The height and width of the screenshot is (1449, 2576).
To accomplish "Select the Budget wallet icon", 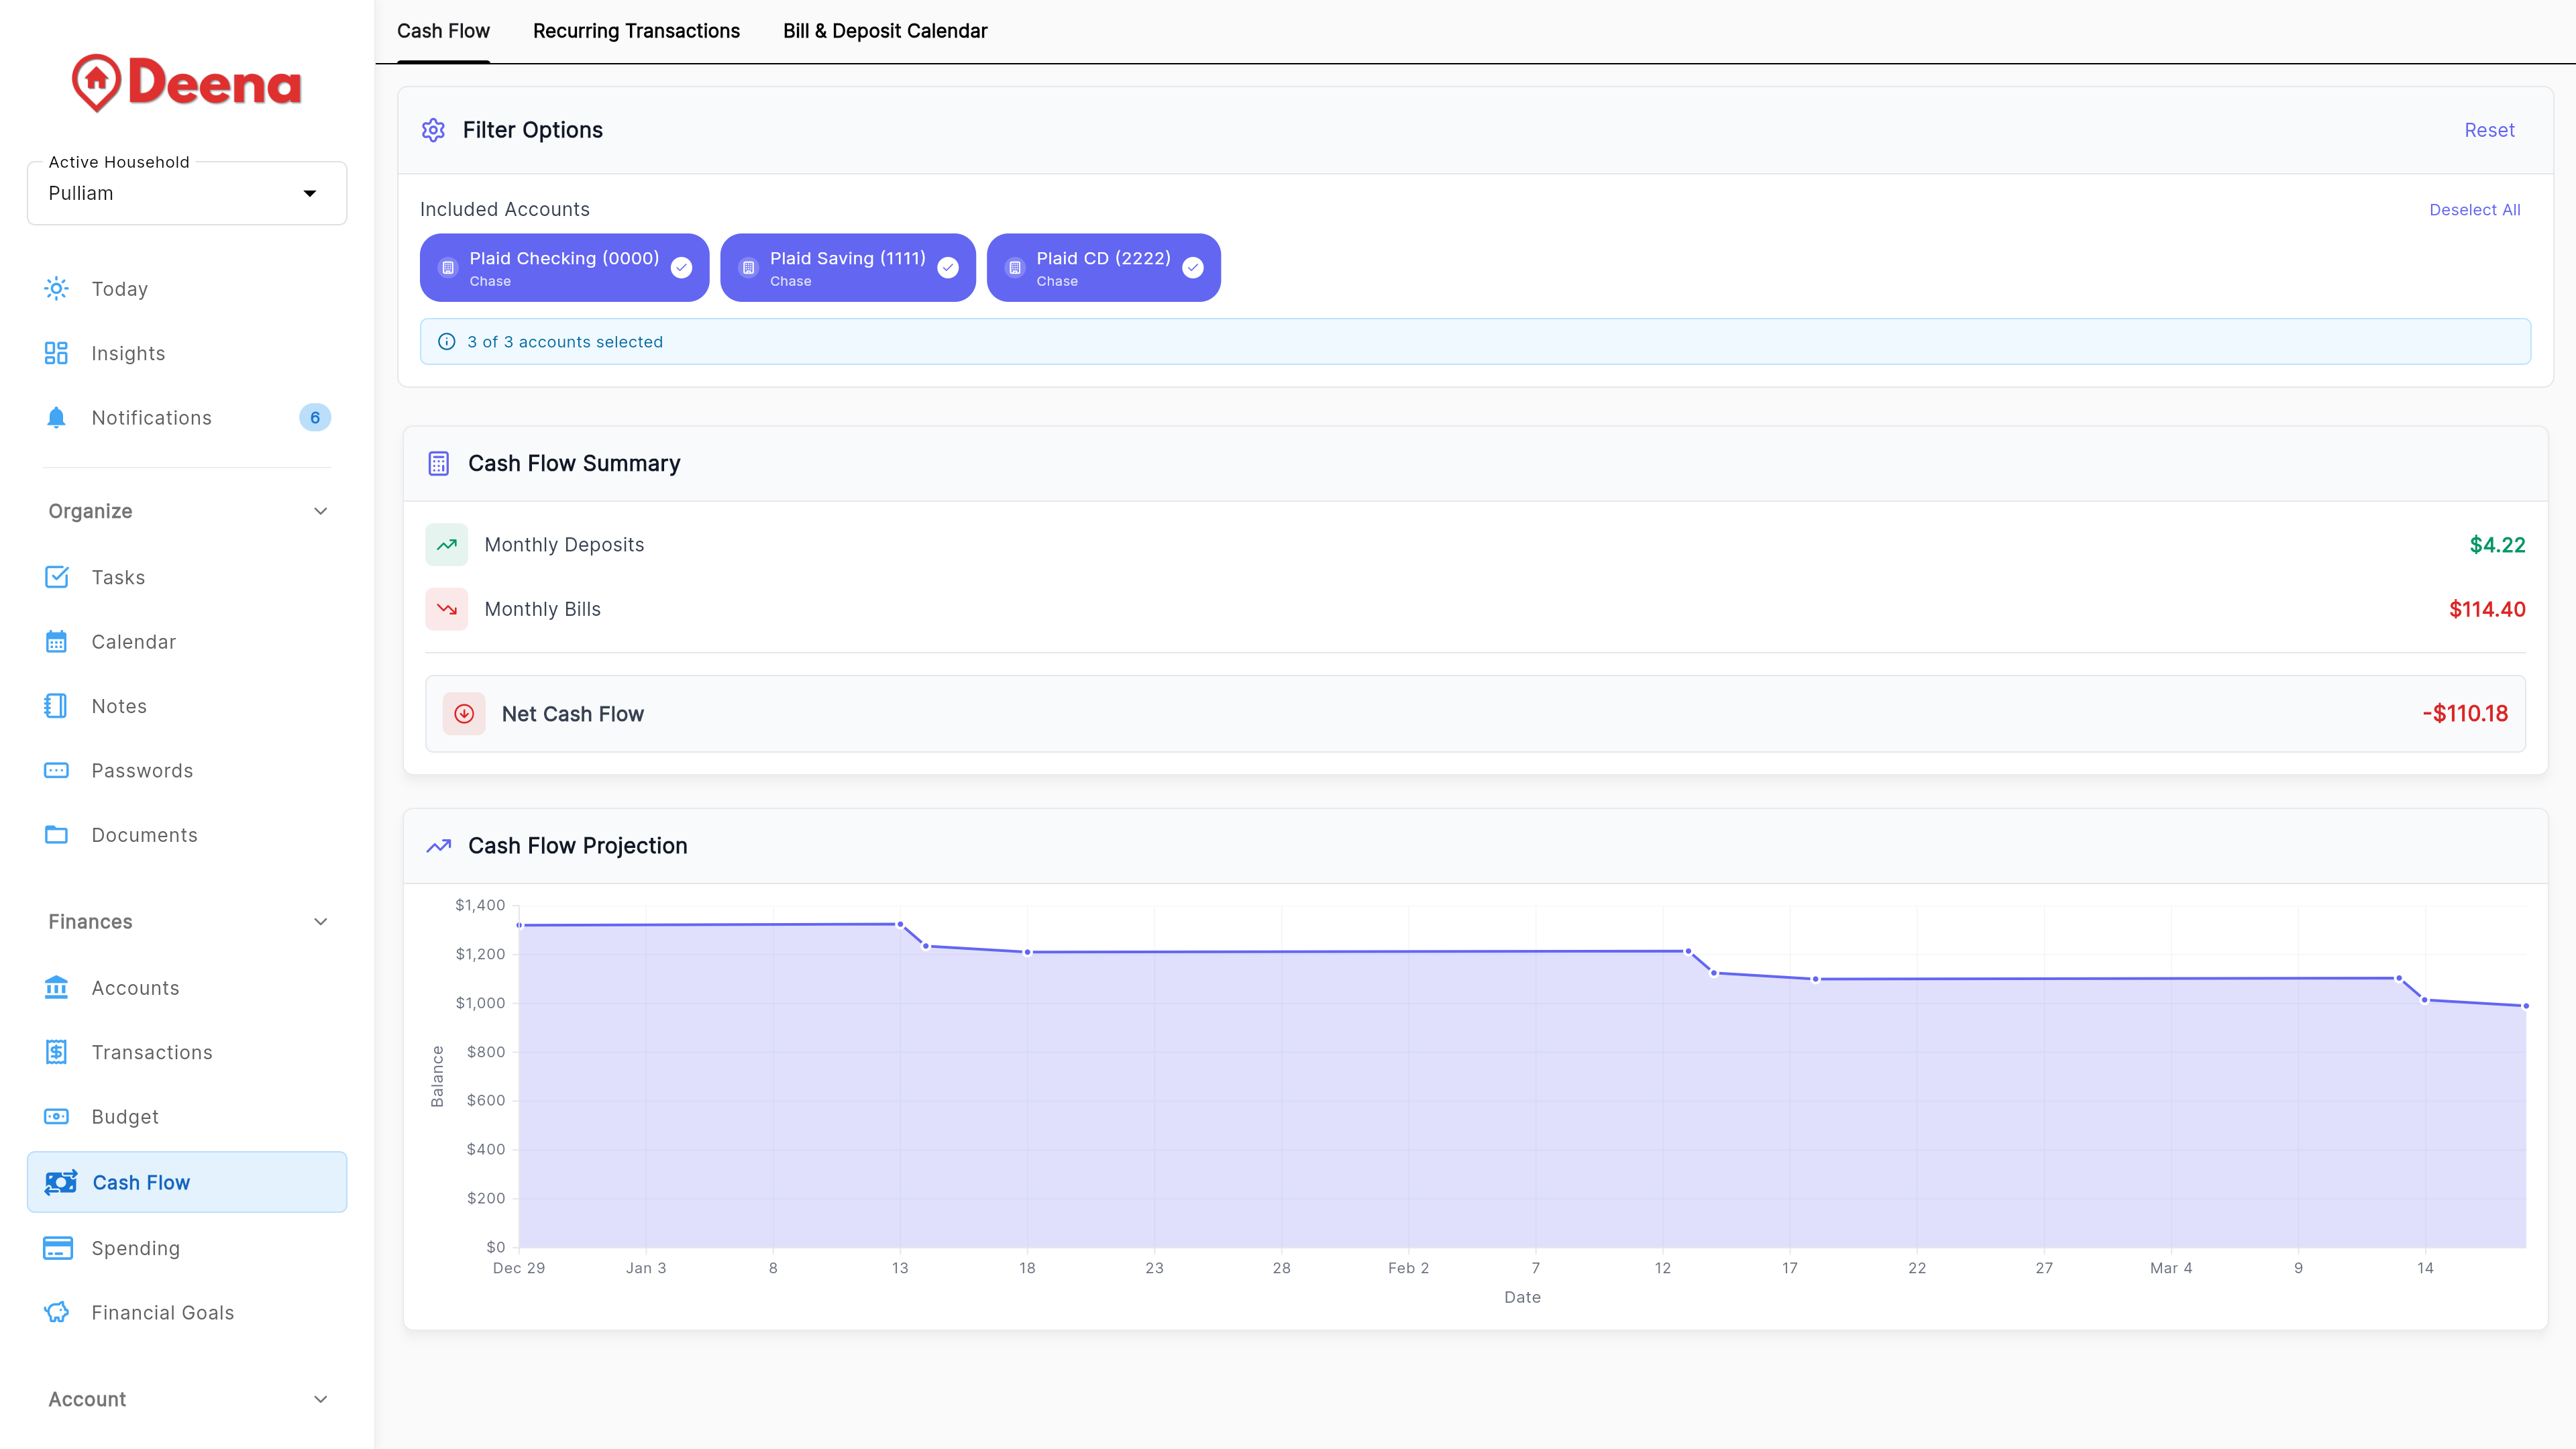I will 57,1116.
